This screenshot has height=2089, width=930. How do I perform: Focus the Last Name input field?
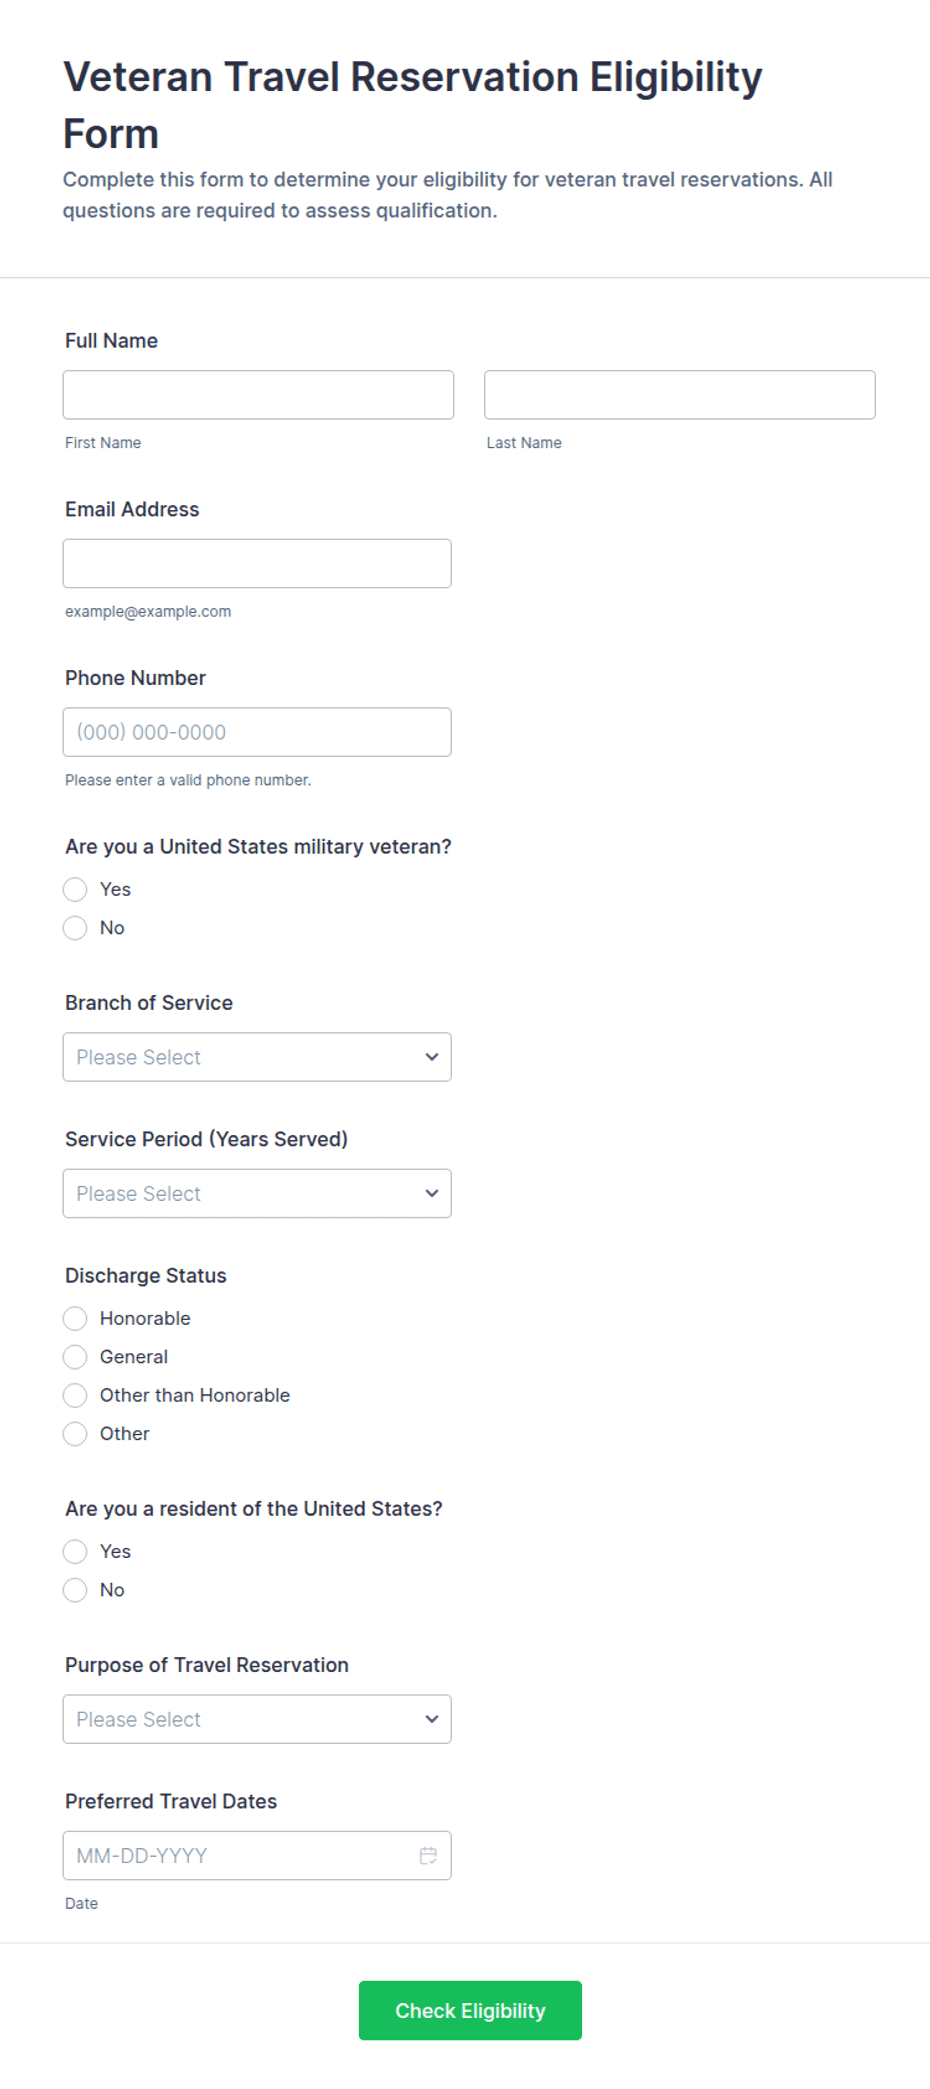680,395
